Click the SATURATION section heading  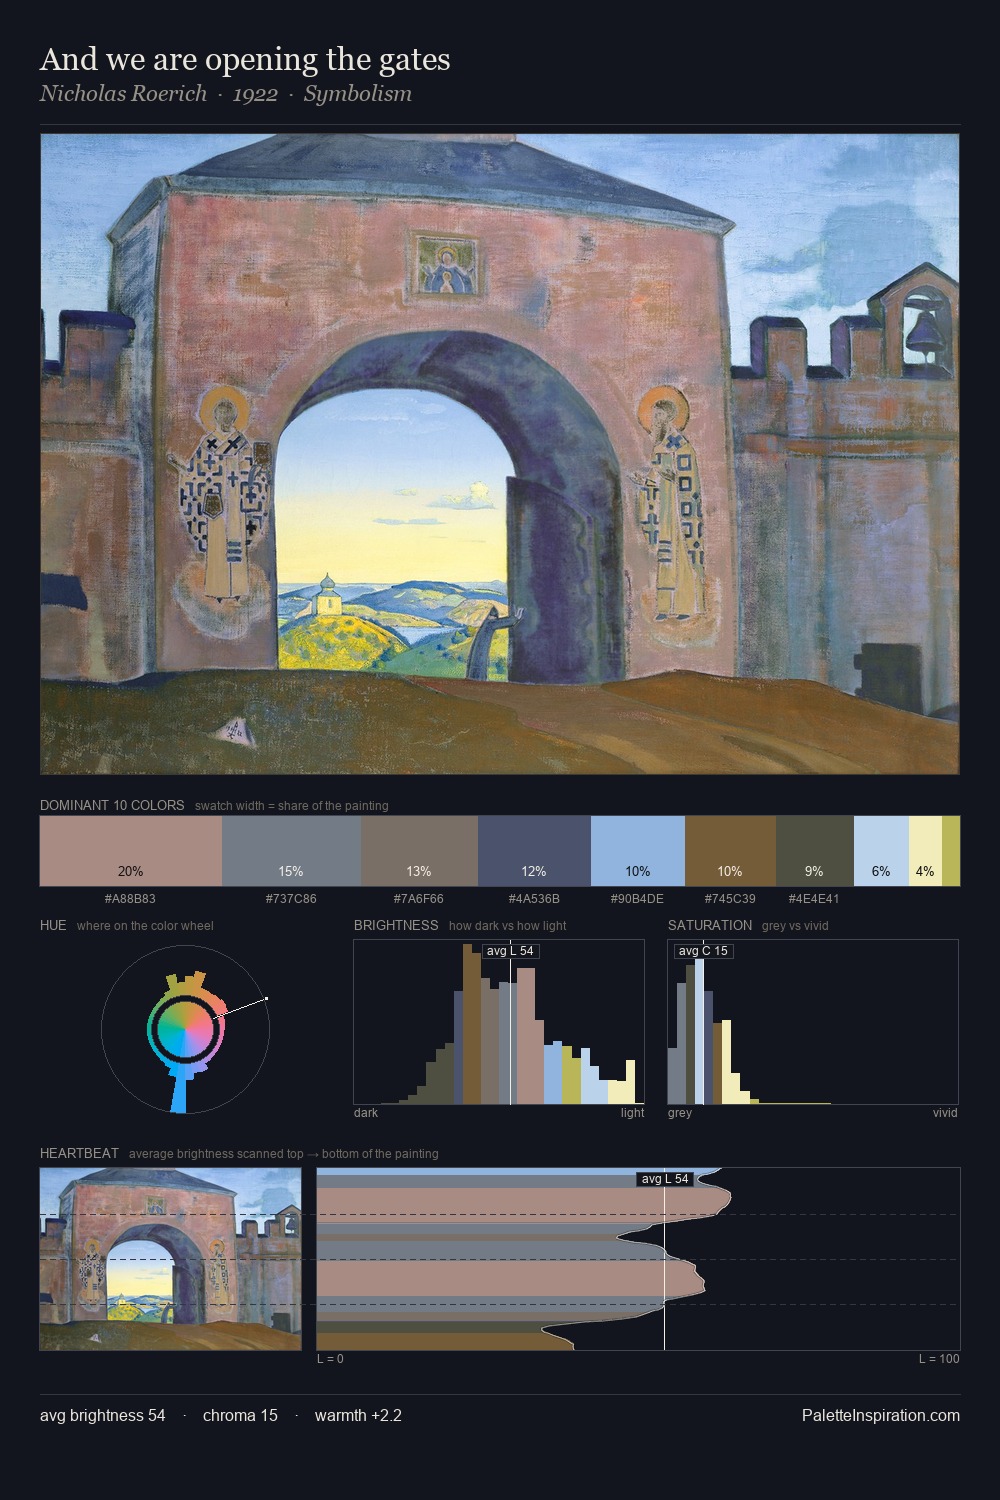pyautogui.click(x=710, y=925)
